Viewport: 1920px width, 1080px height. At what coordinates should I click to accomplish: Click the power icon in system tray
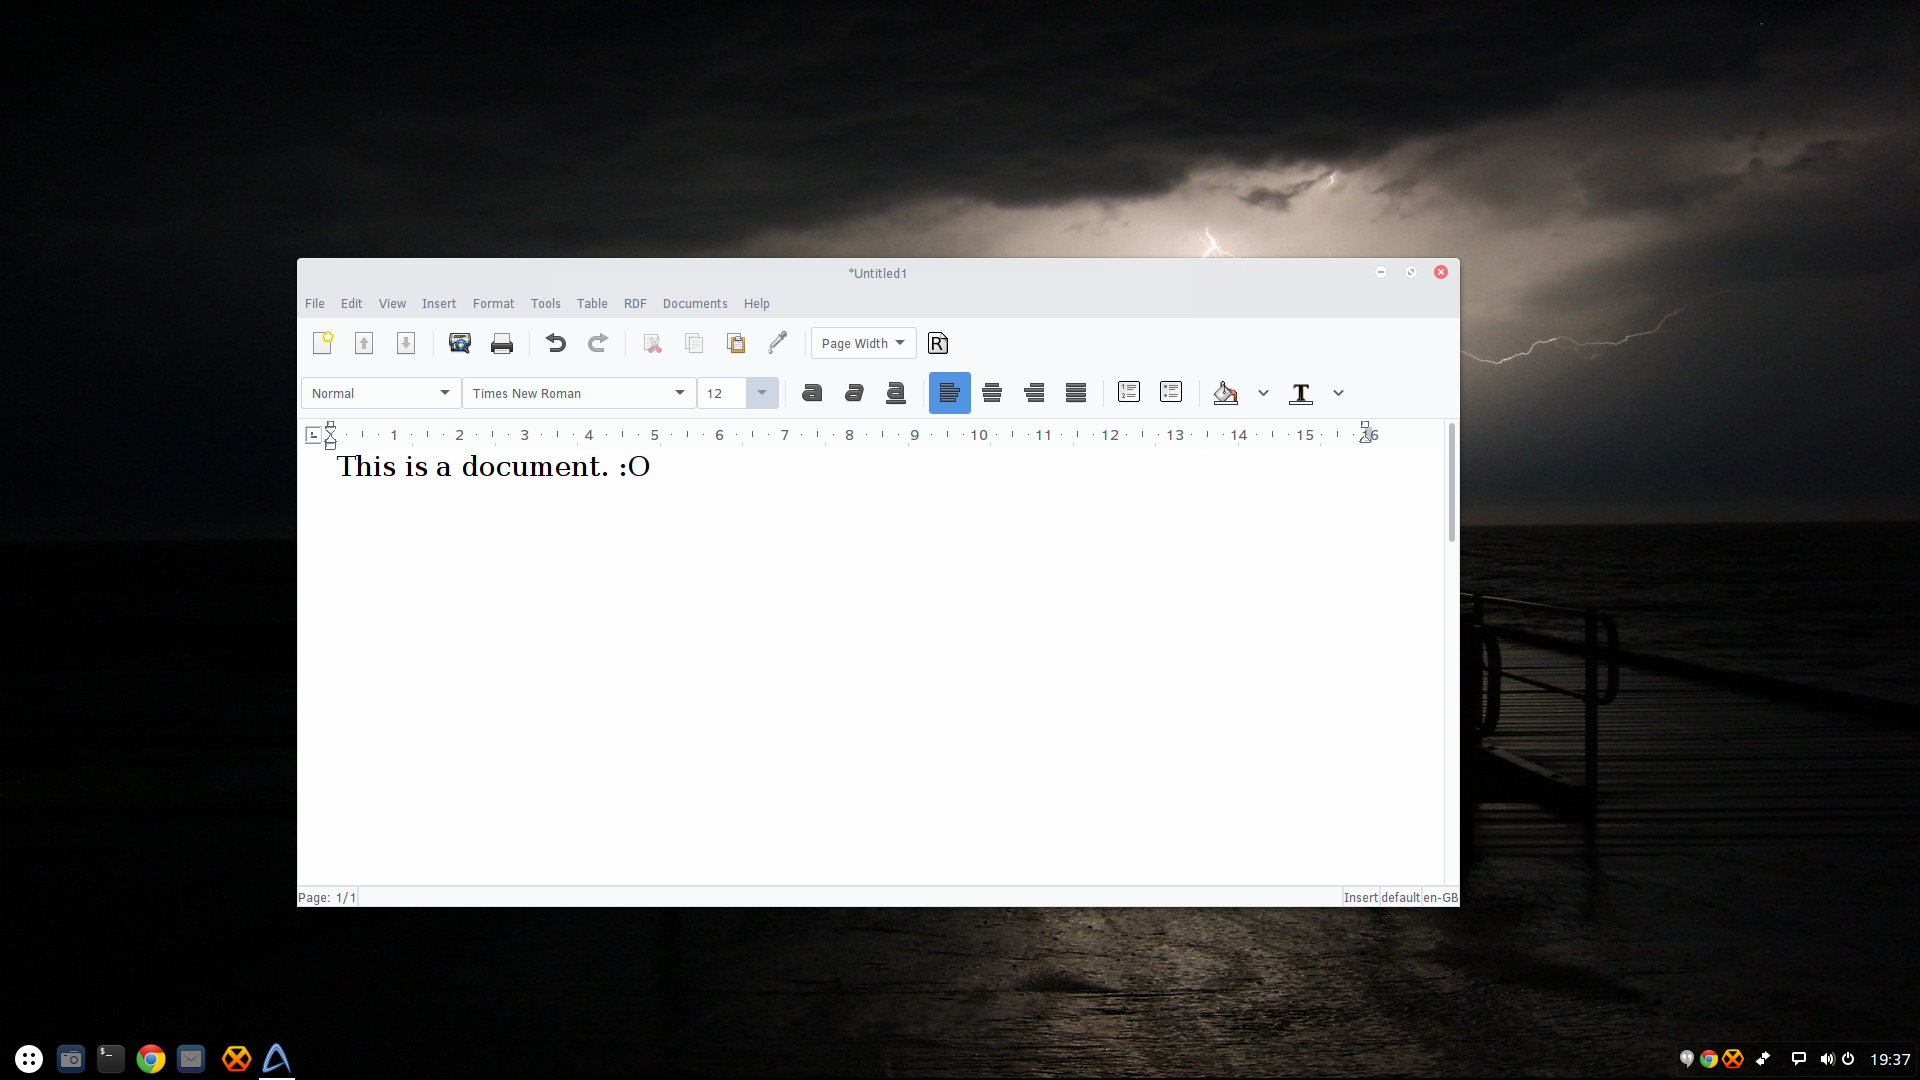pyautogui.click(x=1848, y=1059)
